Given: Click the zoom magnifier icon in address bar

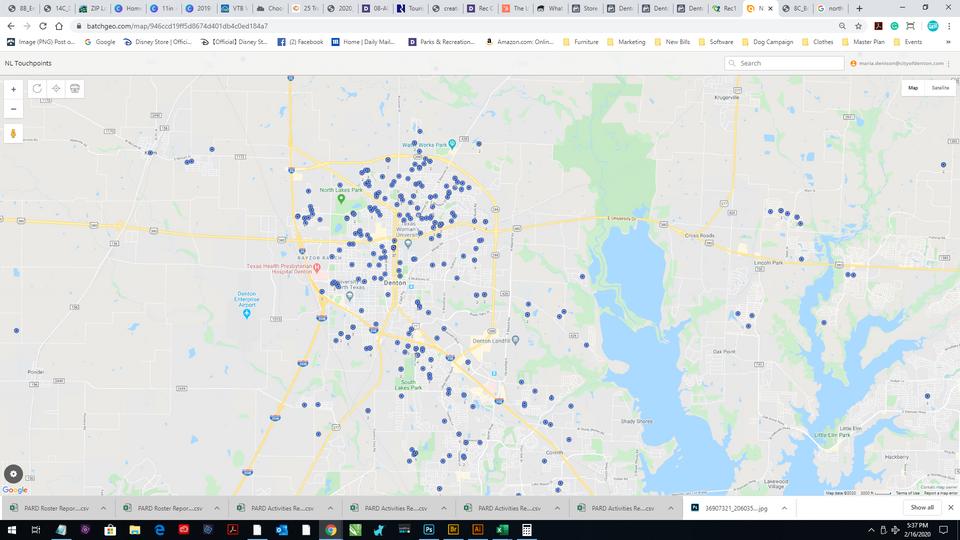Looking at the screenshot, I should tap(842, 26).
